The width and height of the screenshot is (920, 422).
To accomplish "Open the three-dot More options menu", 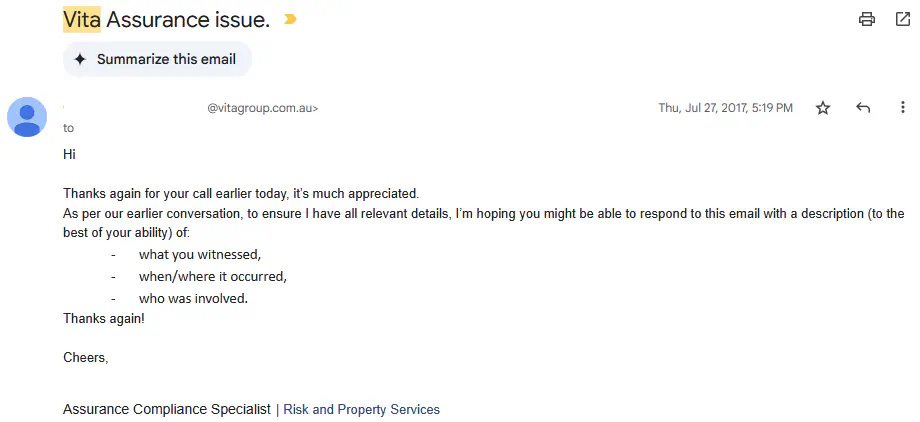I will [x=903, y=108].
